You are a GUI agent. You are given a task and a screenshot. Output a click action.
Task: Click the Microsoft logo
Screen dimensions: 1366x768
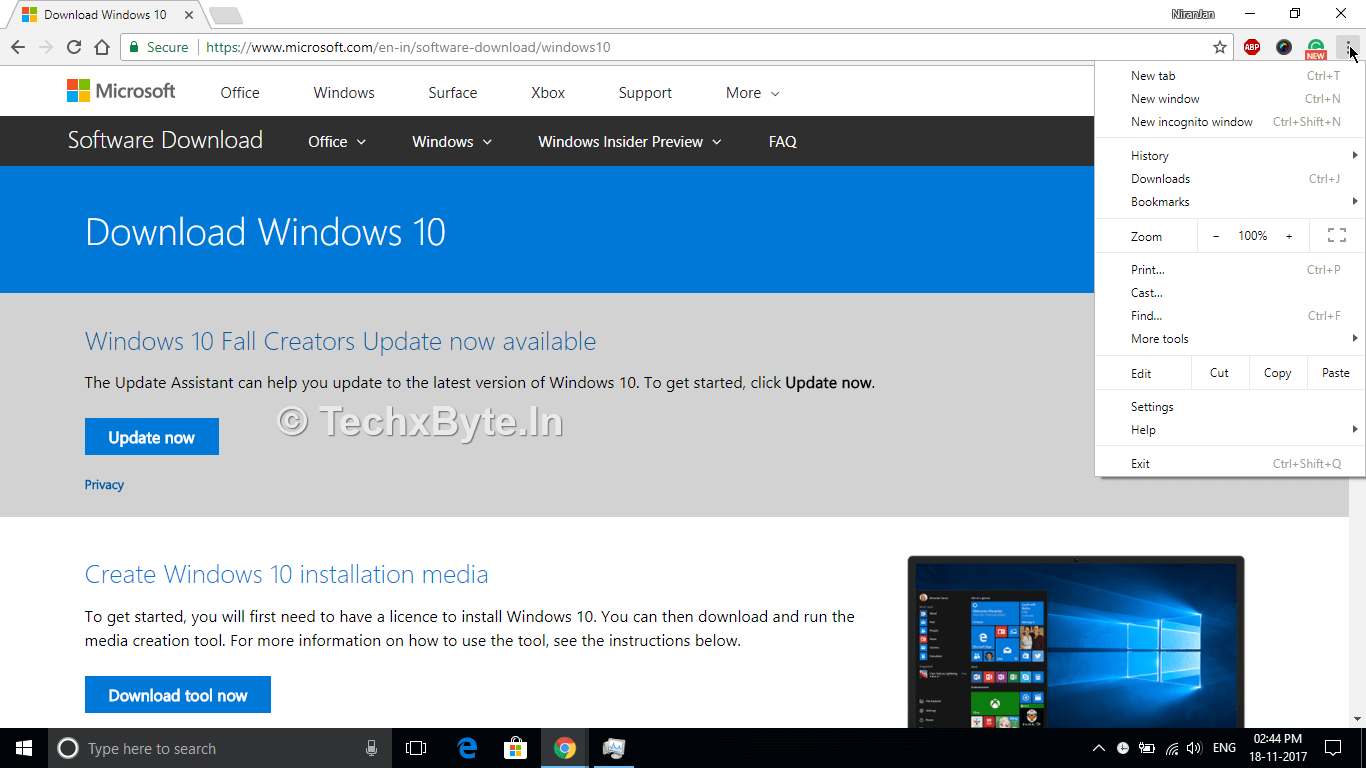(121, 91)
